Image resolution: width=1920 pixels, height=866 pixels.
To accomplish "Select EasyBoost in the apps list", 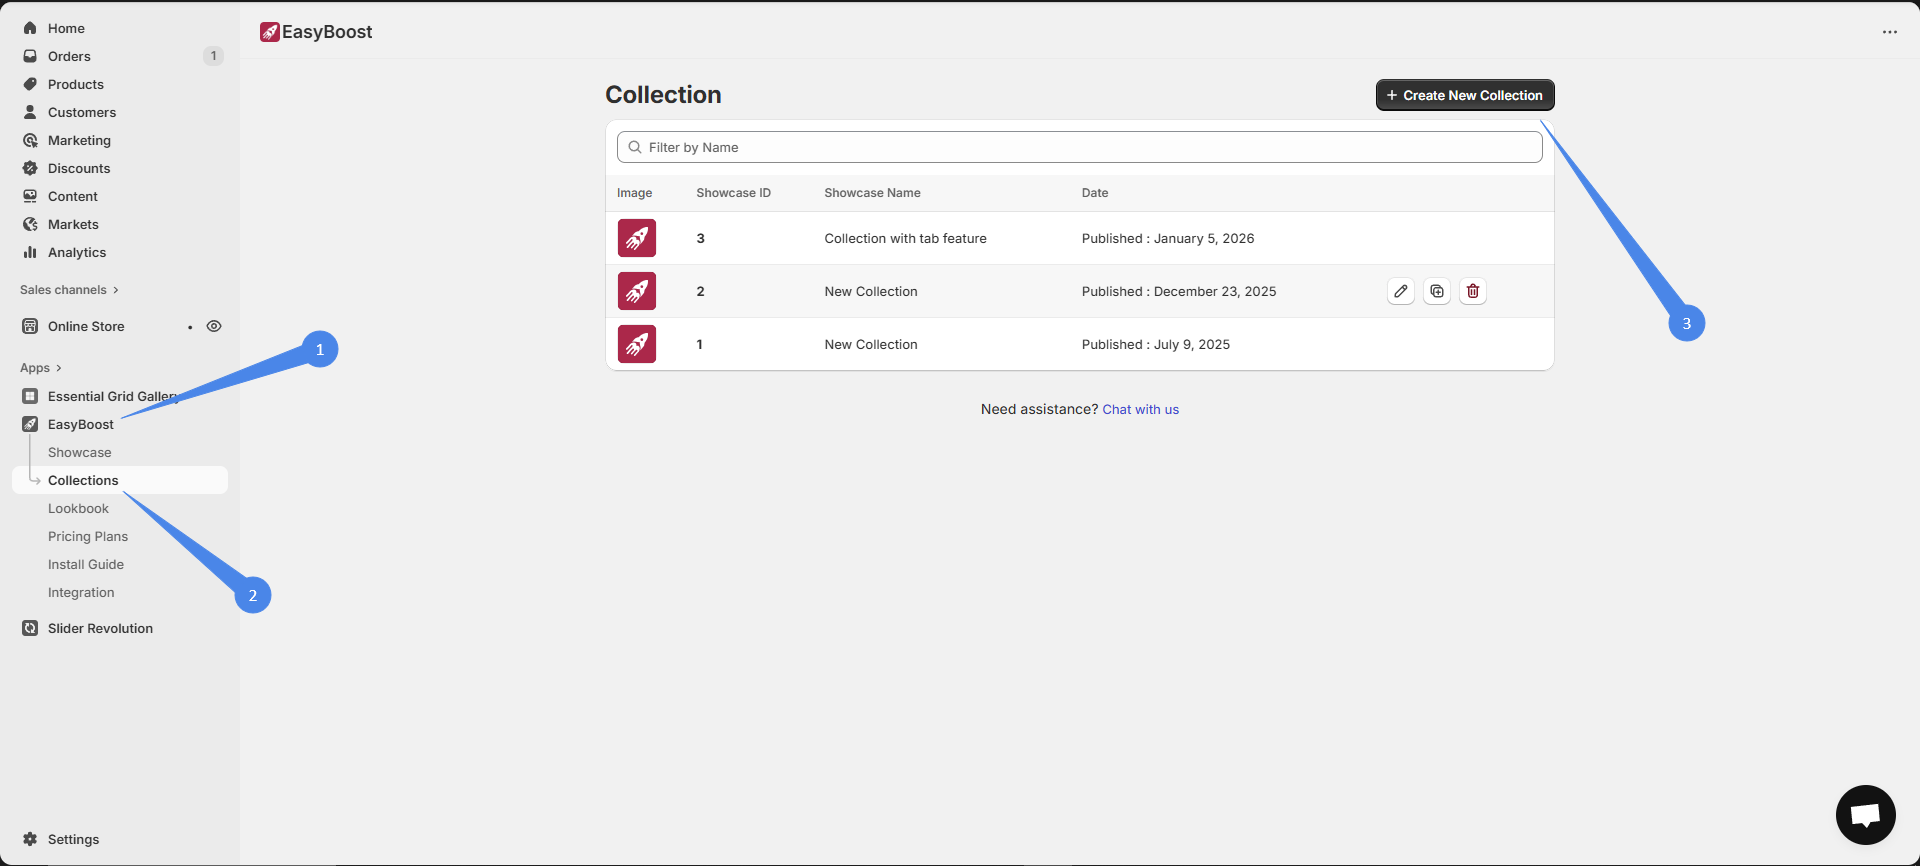I will point(80,424).
